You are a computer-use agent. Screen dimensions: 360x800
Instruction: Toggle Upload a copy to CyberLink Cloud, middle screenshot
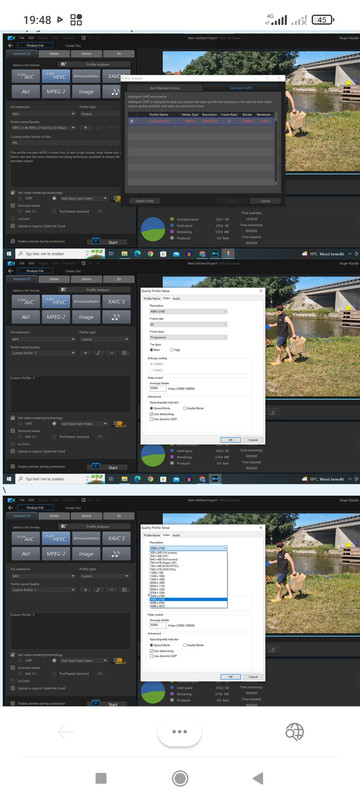click(x=13, y=451)
